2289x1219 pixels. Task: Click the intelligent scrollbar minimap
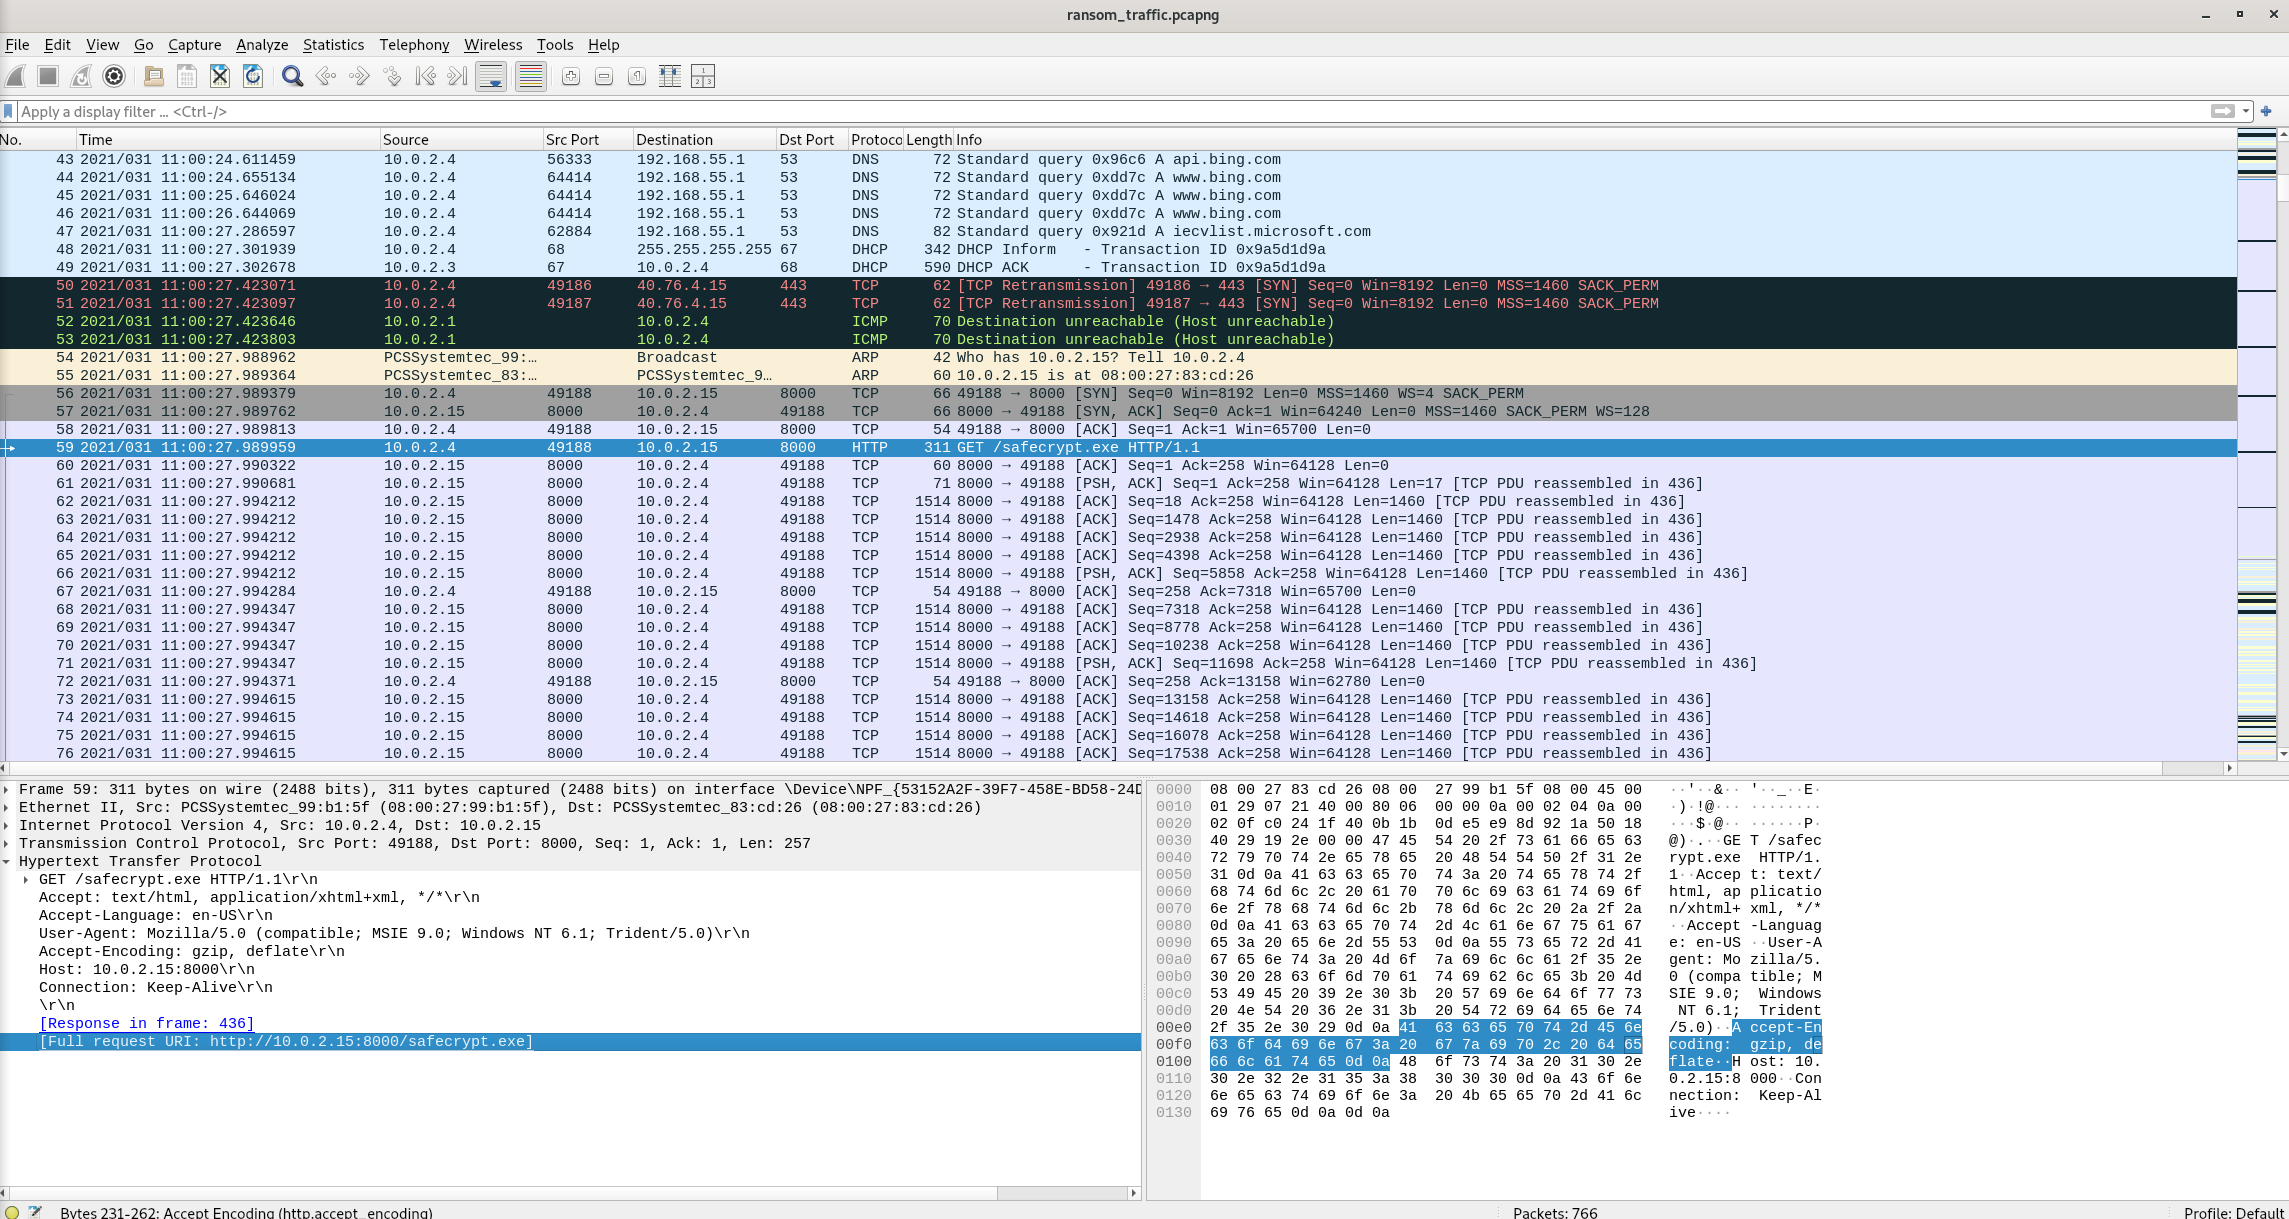[x=2256, y=445]
